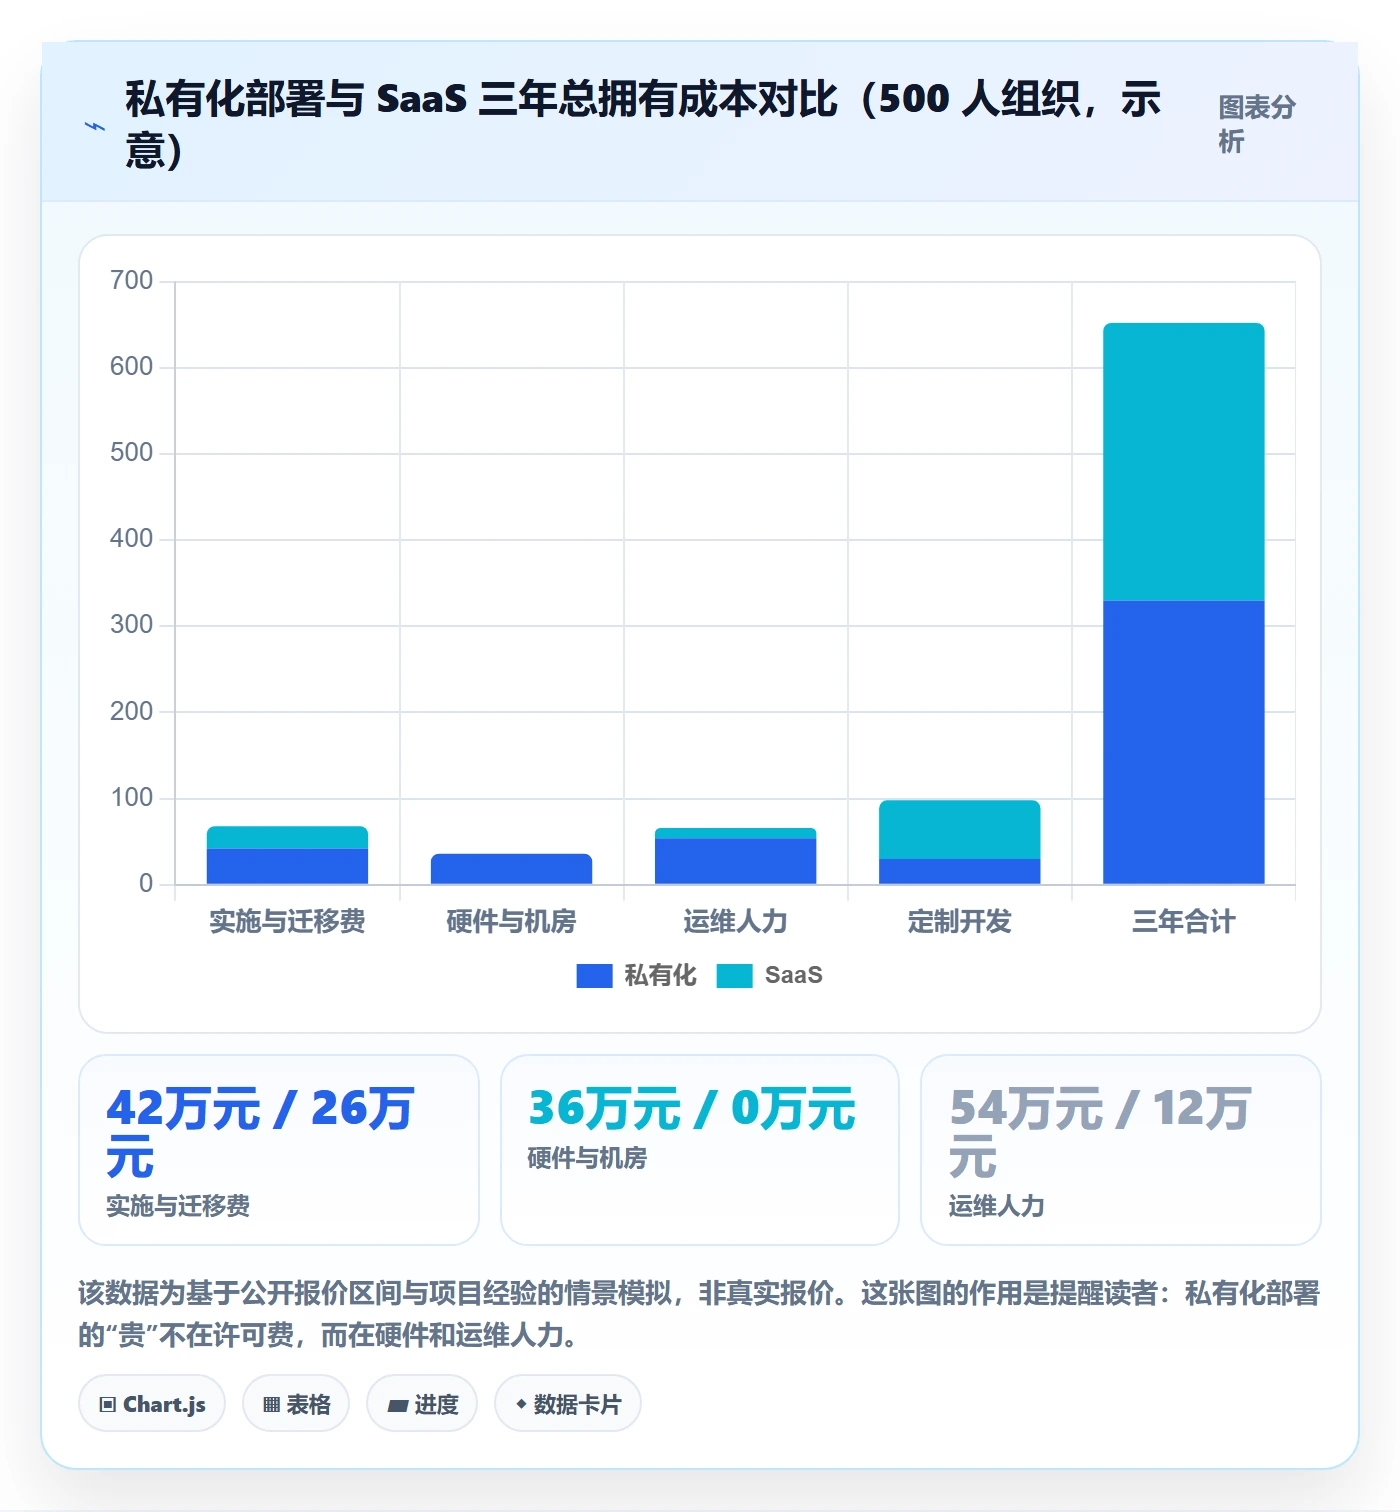The image size is (1400, 1512).
Task: Toggle the SaaS legend item
Action: (770, 975)
